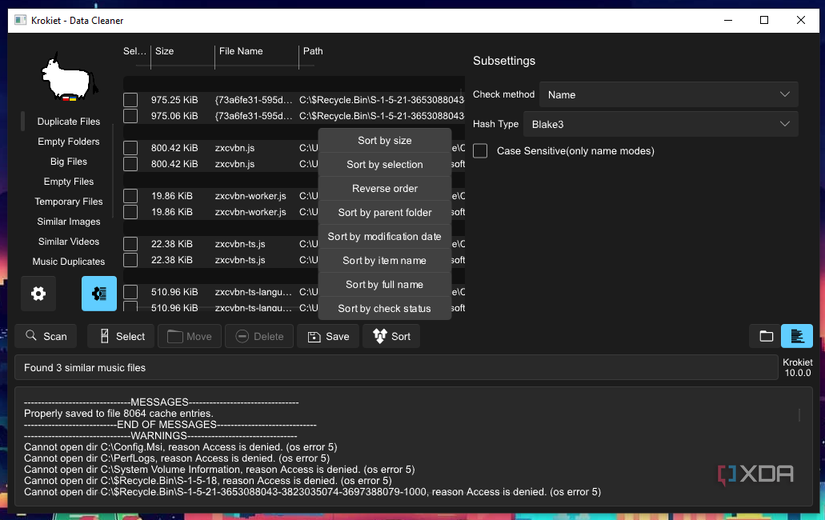Choose Sort by selection
The width and height of the screenshot is (825, 520).
(385, 164)
